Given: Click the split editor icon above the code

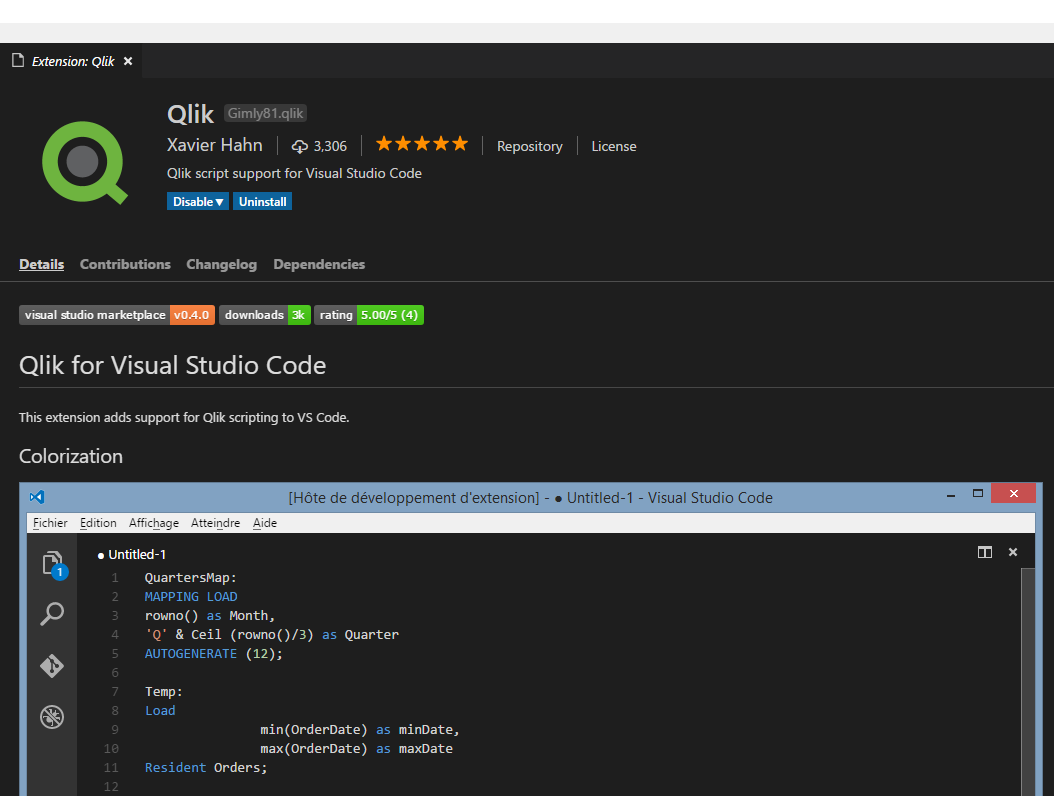Looking at the screenshot, I should point(984,551).
